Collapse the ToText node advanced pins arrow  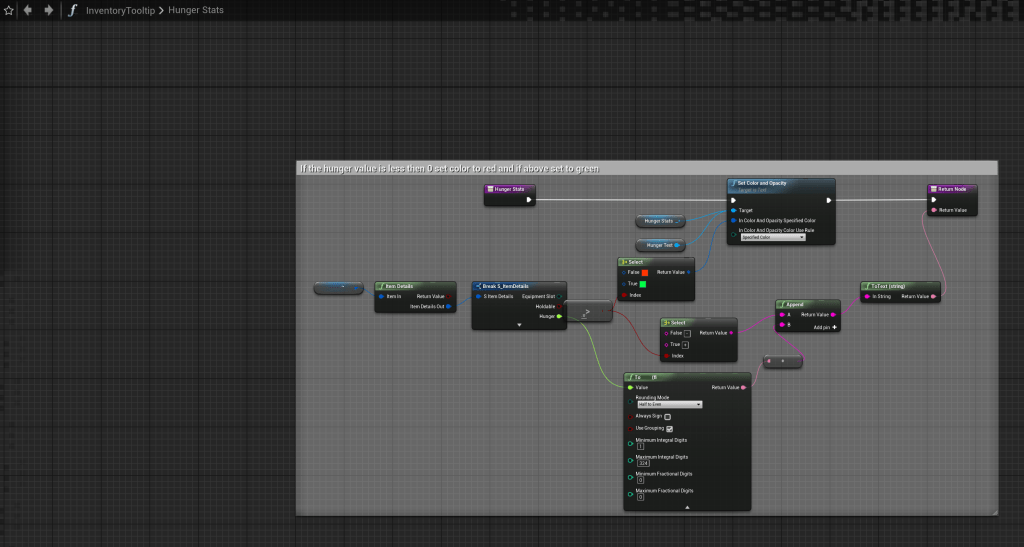(687, 507)
